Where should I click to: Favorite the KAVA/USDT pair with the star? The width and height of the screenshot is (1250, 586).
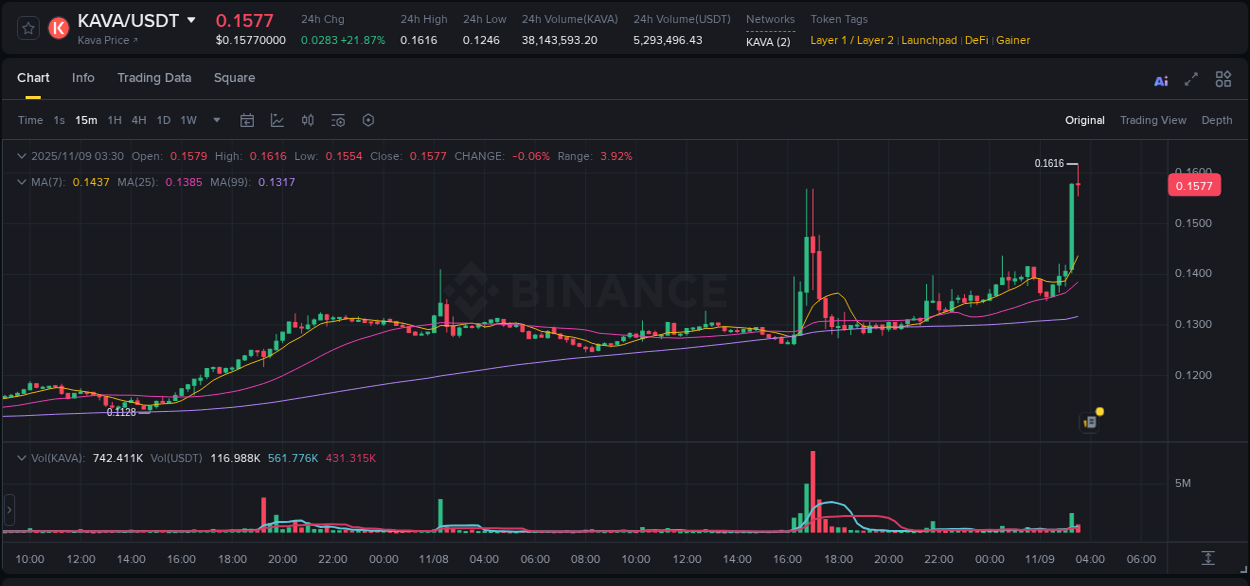(28, 27)
